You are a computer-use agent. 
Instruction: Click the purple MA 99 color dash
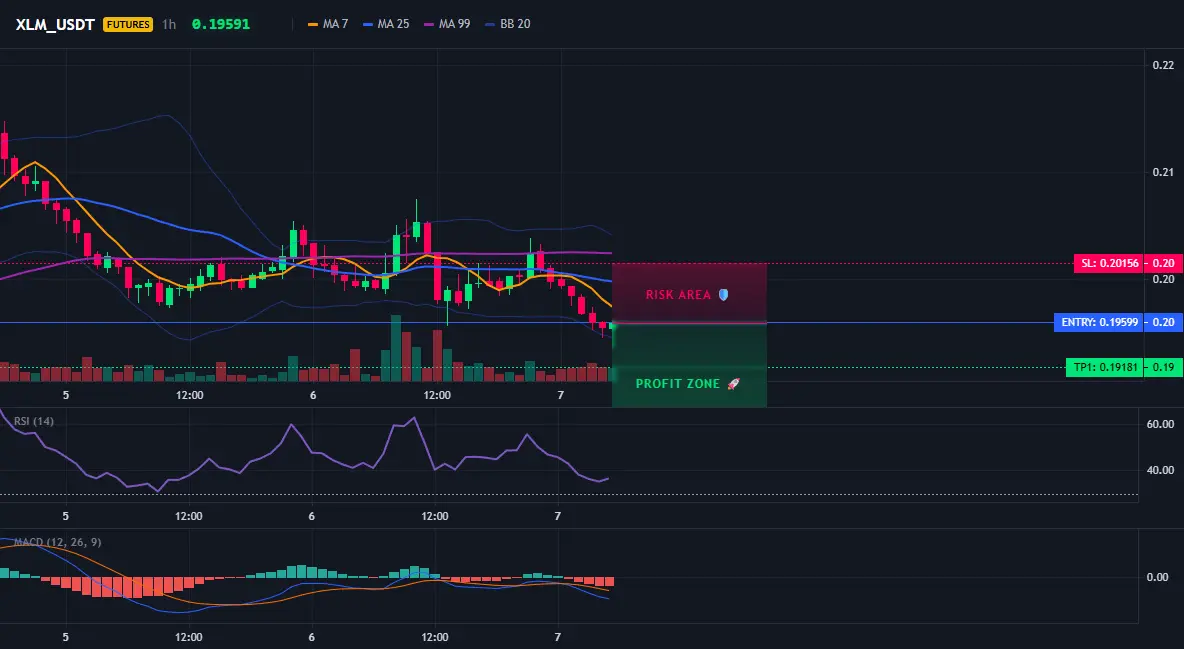429,24
